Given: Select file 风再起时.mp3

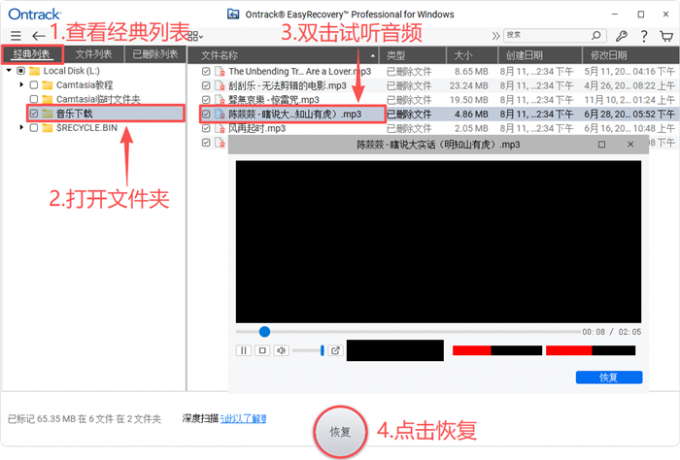Looking at the screenshot, I should pyautogui.click(x=257, y=128).
